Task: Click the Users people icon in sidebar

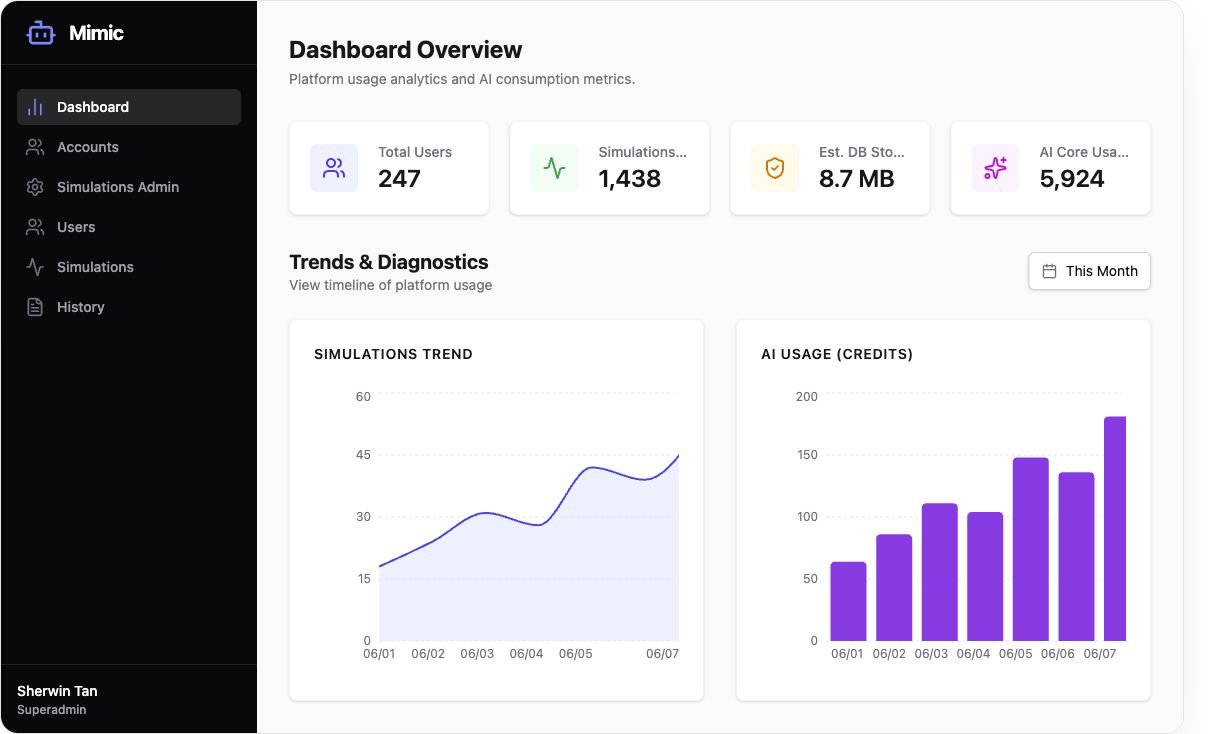Action: [35, 227]
